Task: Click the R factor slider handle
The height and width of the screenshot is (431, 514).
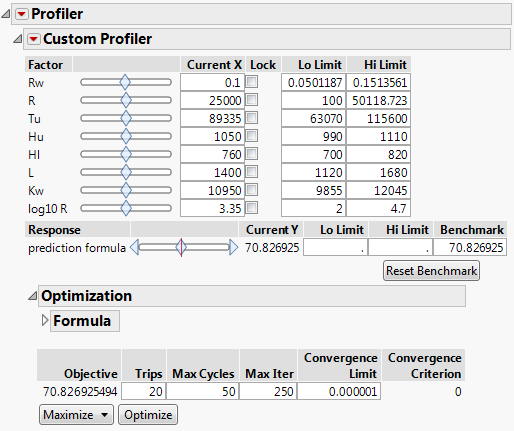Action: click(x=126, y=100)
